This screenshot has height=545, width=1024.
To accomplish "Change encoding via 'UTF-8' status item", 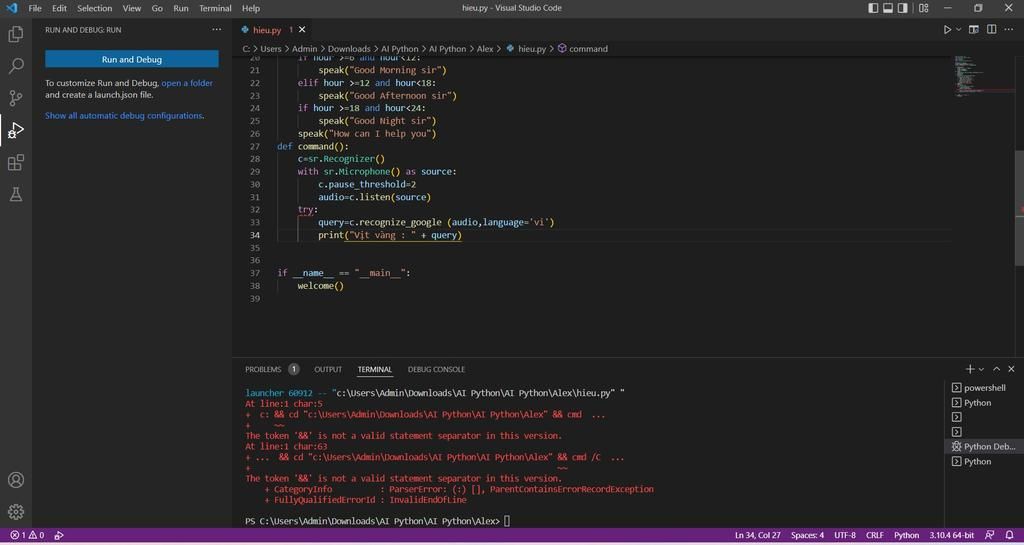I will pos(845,535).
